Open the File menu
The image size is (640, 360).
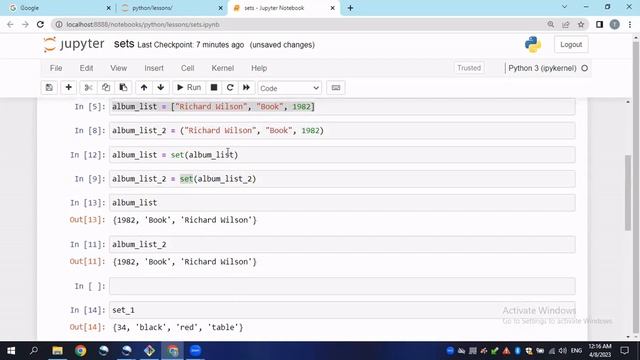(x=56, y=68)
